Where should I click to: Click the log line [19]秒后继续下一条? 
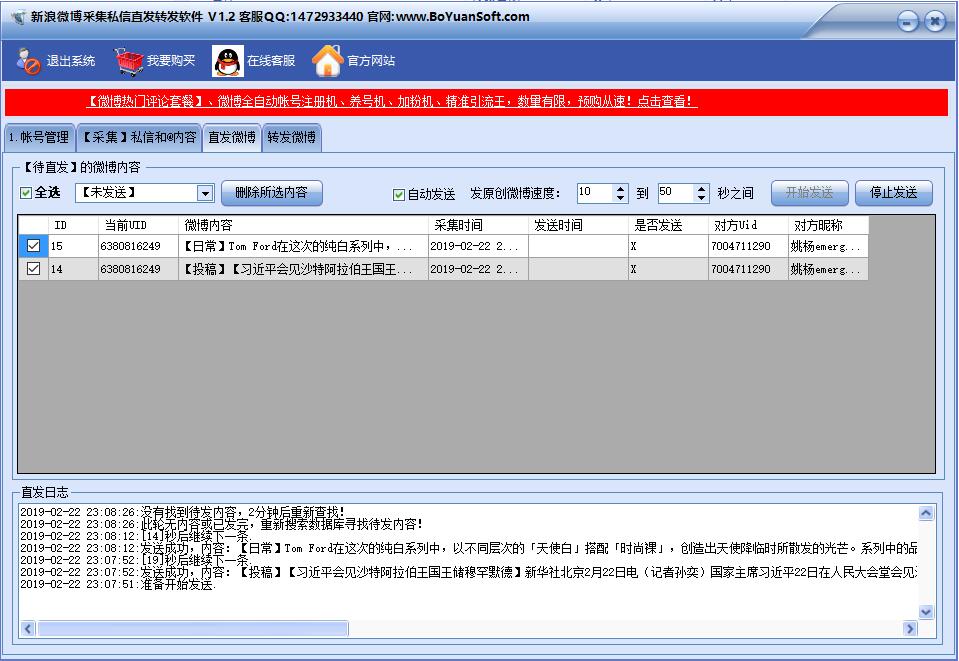[135, 560]
